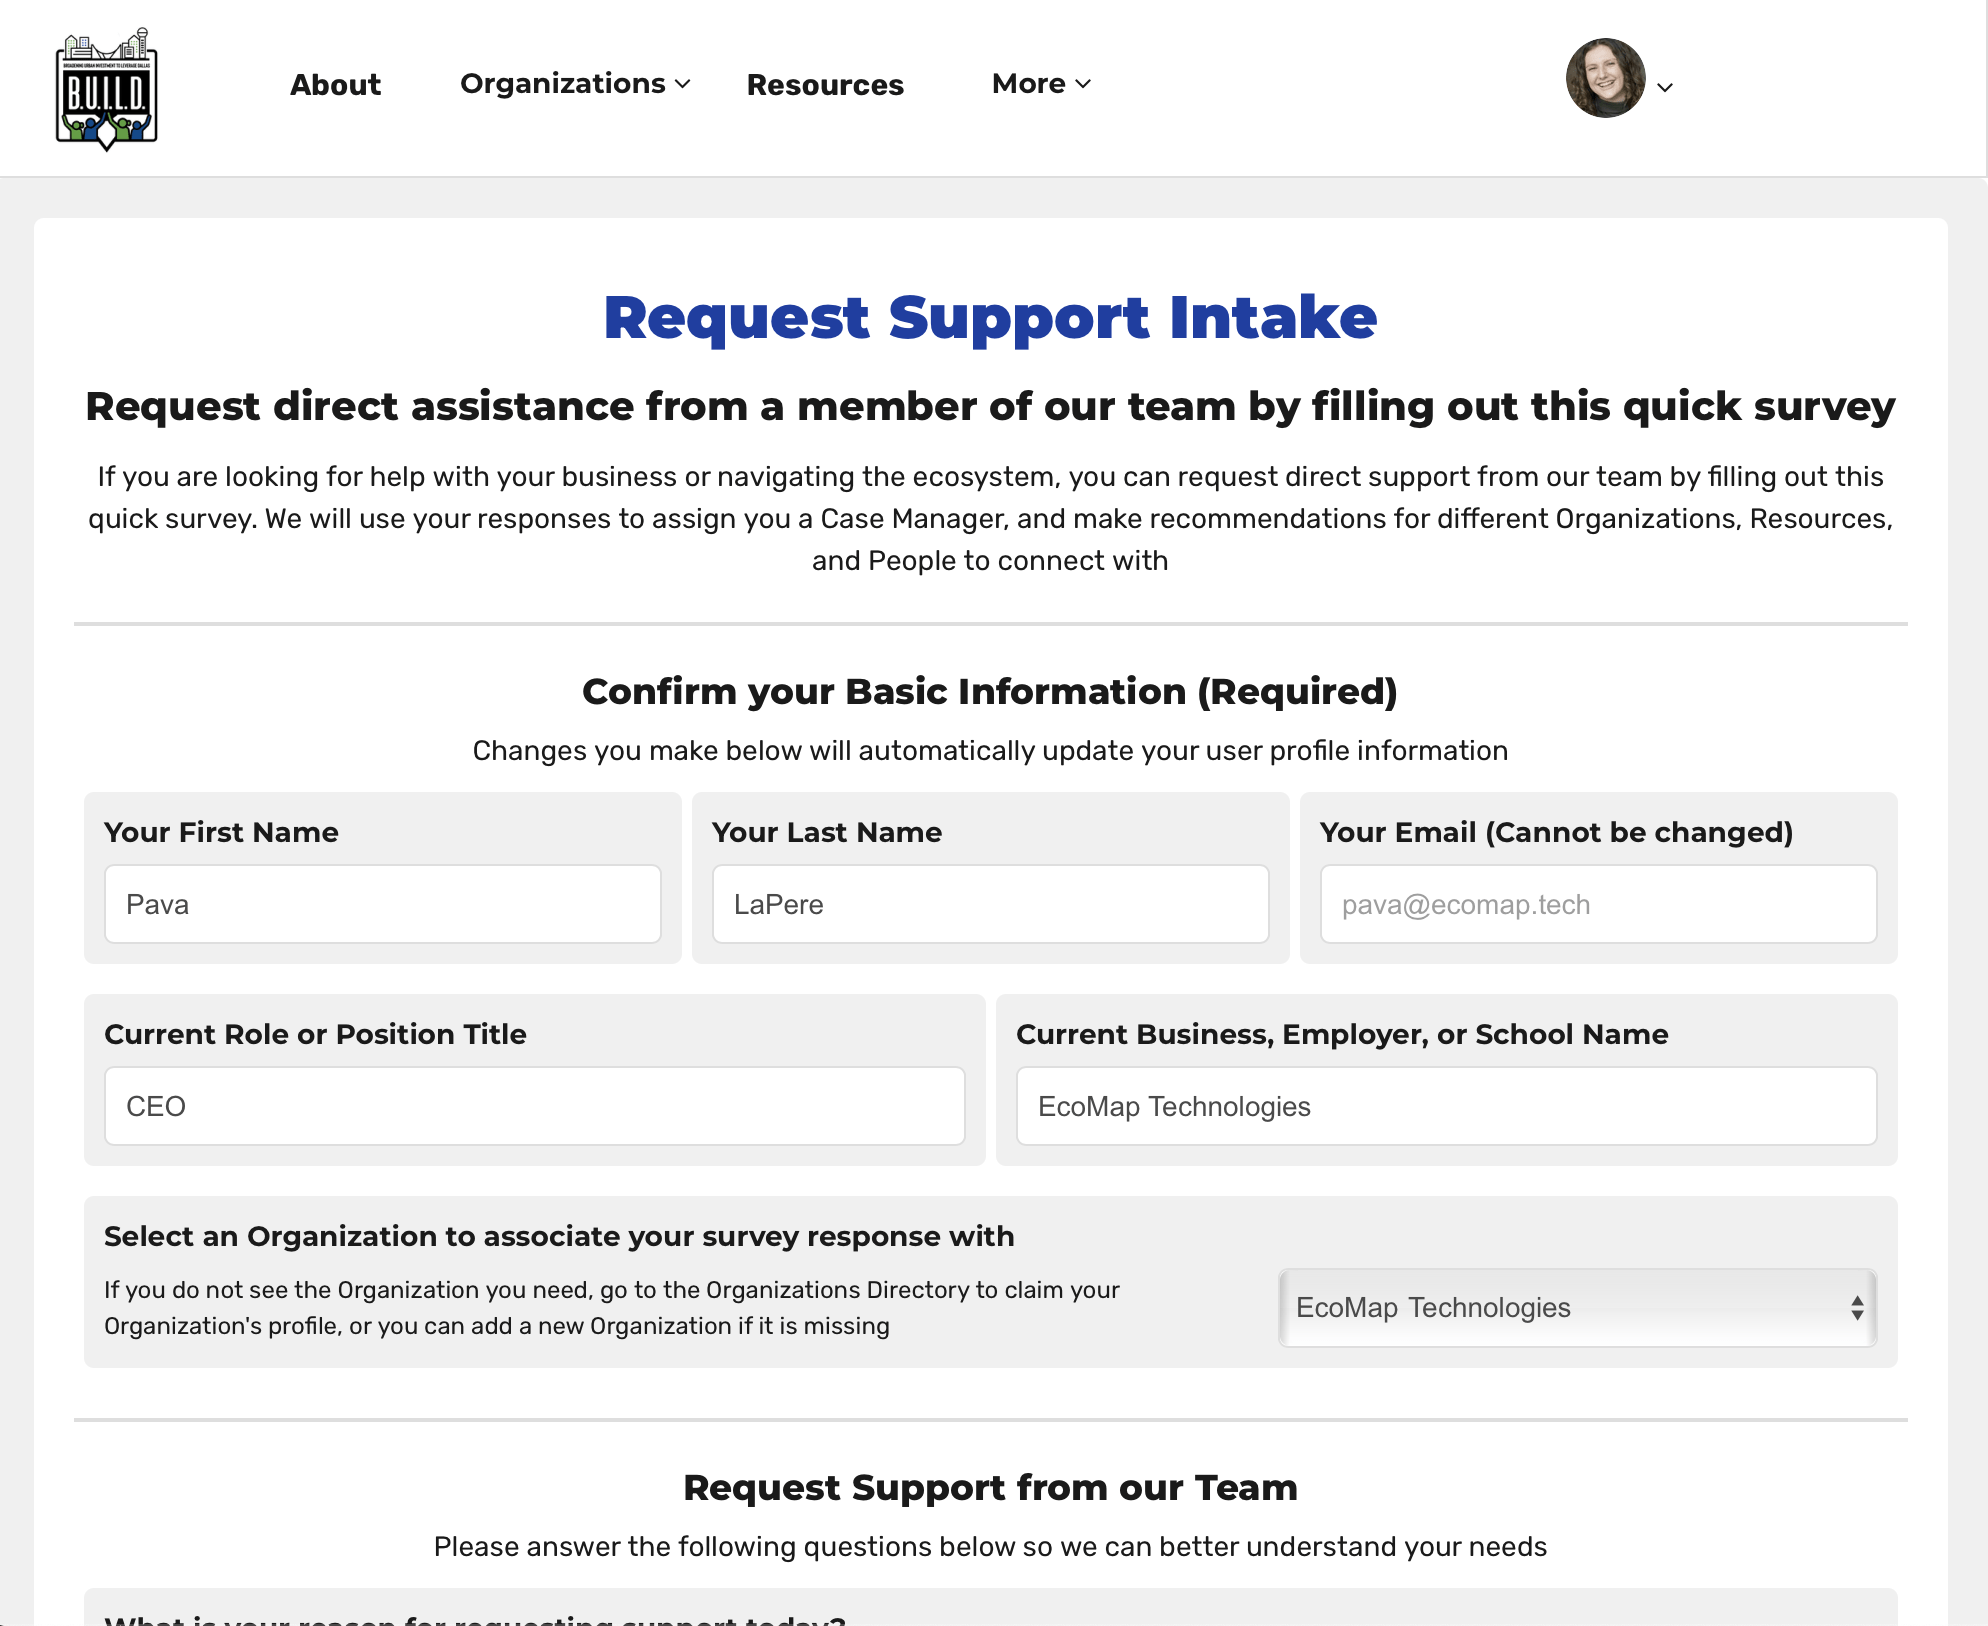The image size is (1988, 1626).
Task: Click the Confirm your Basic Information heading
Action: click(x=990, y=691)
